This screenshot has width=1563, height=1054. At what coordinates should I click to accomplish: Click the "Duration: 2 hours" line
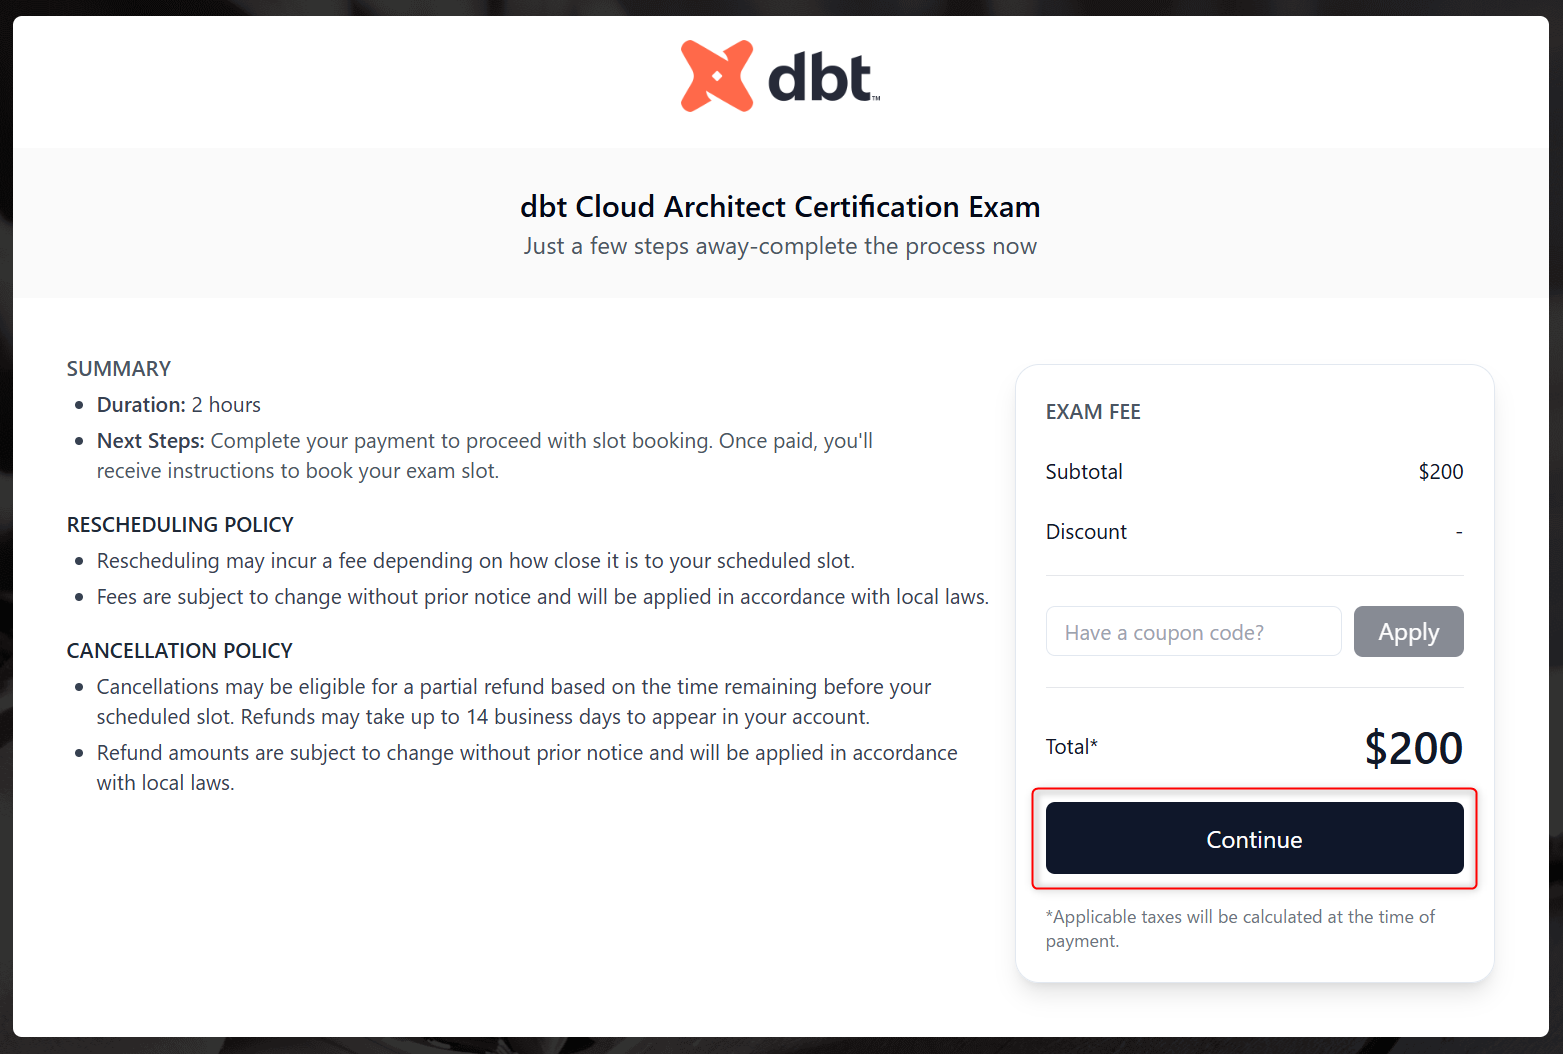[178, 404]
